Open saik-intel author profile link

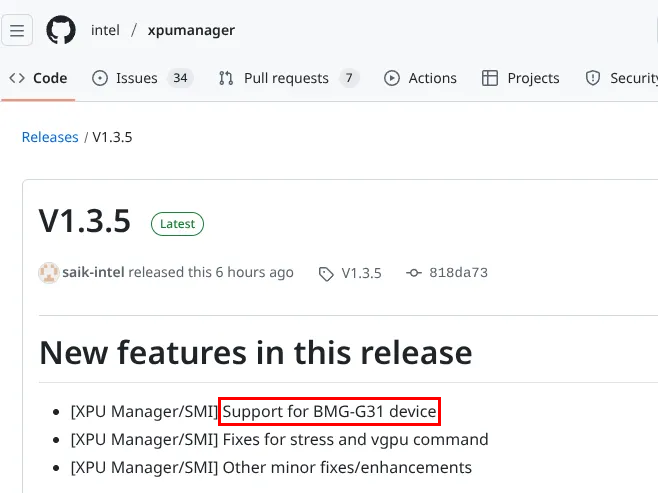[x=92, y=272]
